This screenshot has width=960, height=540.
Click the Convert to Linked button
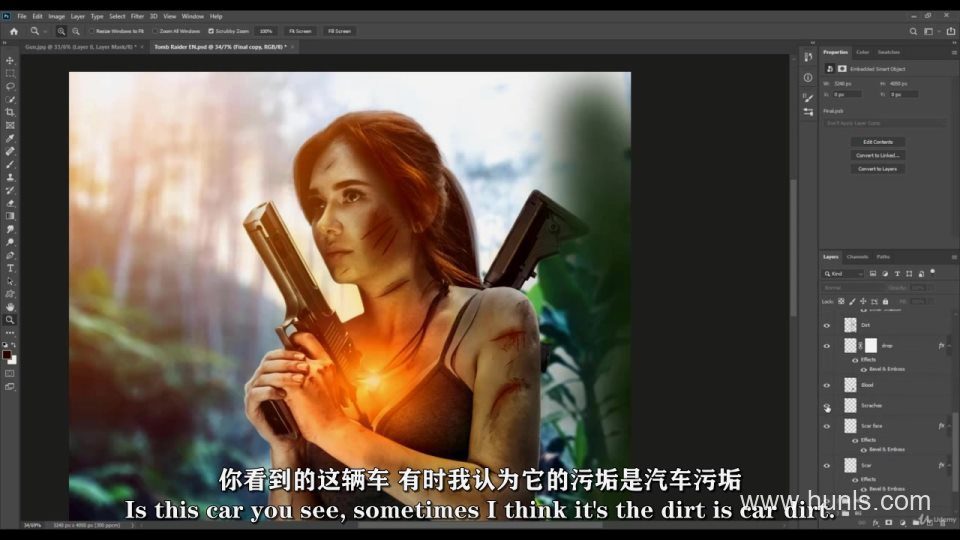[877, 156]
